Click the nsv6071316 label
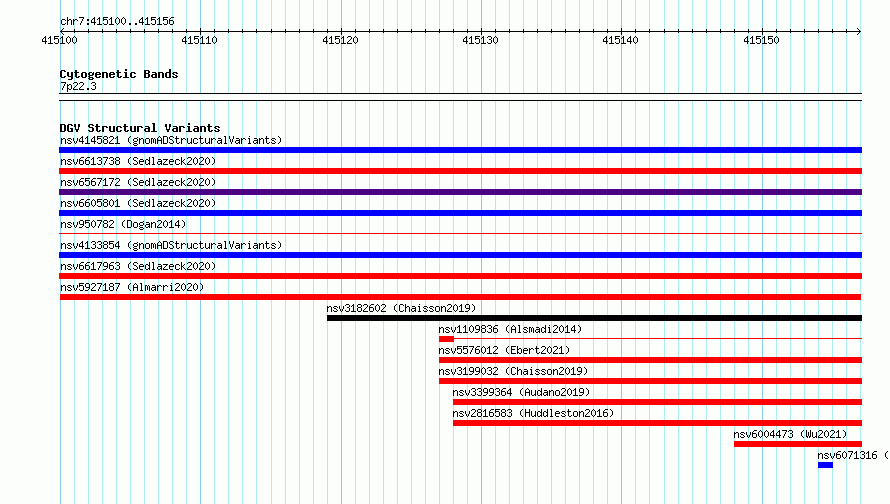890x504 pixels. tap(853, 455)
